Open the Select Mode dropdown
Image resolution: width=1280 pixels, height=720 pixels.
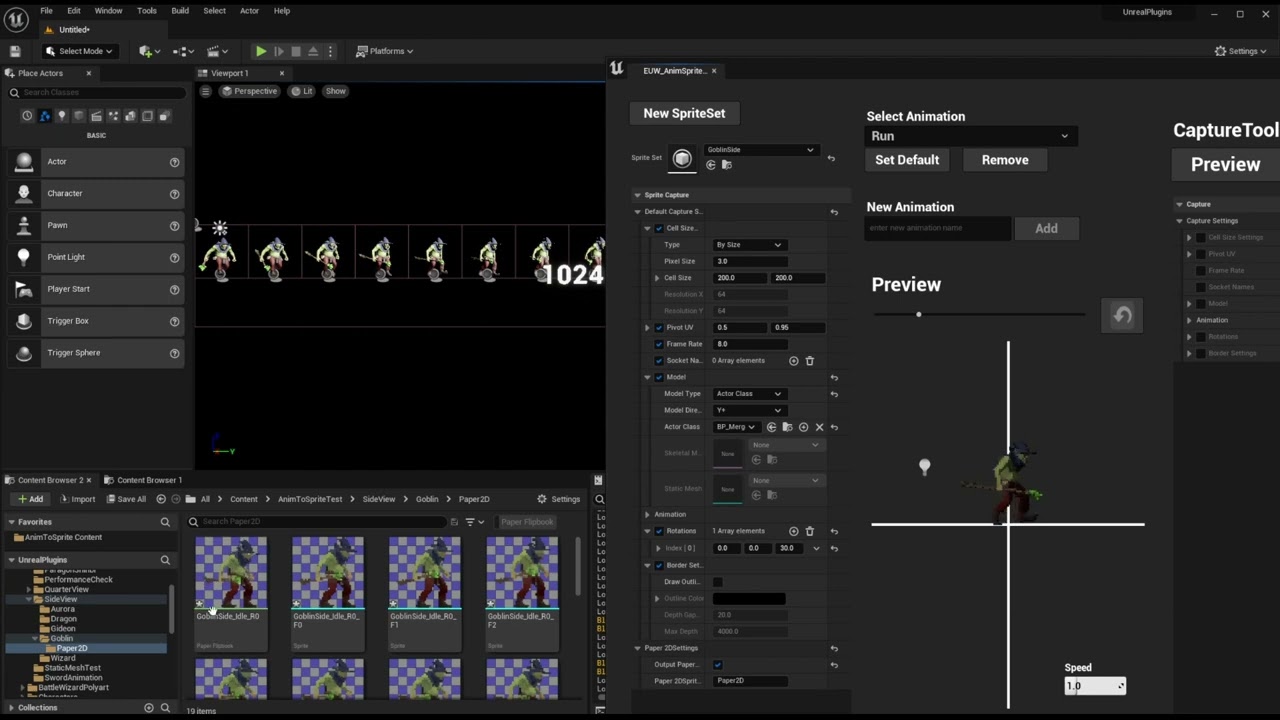(x=80, y=51)
